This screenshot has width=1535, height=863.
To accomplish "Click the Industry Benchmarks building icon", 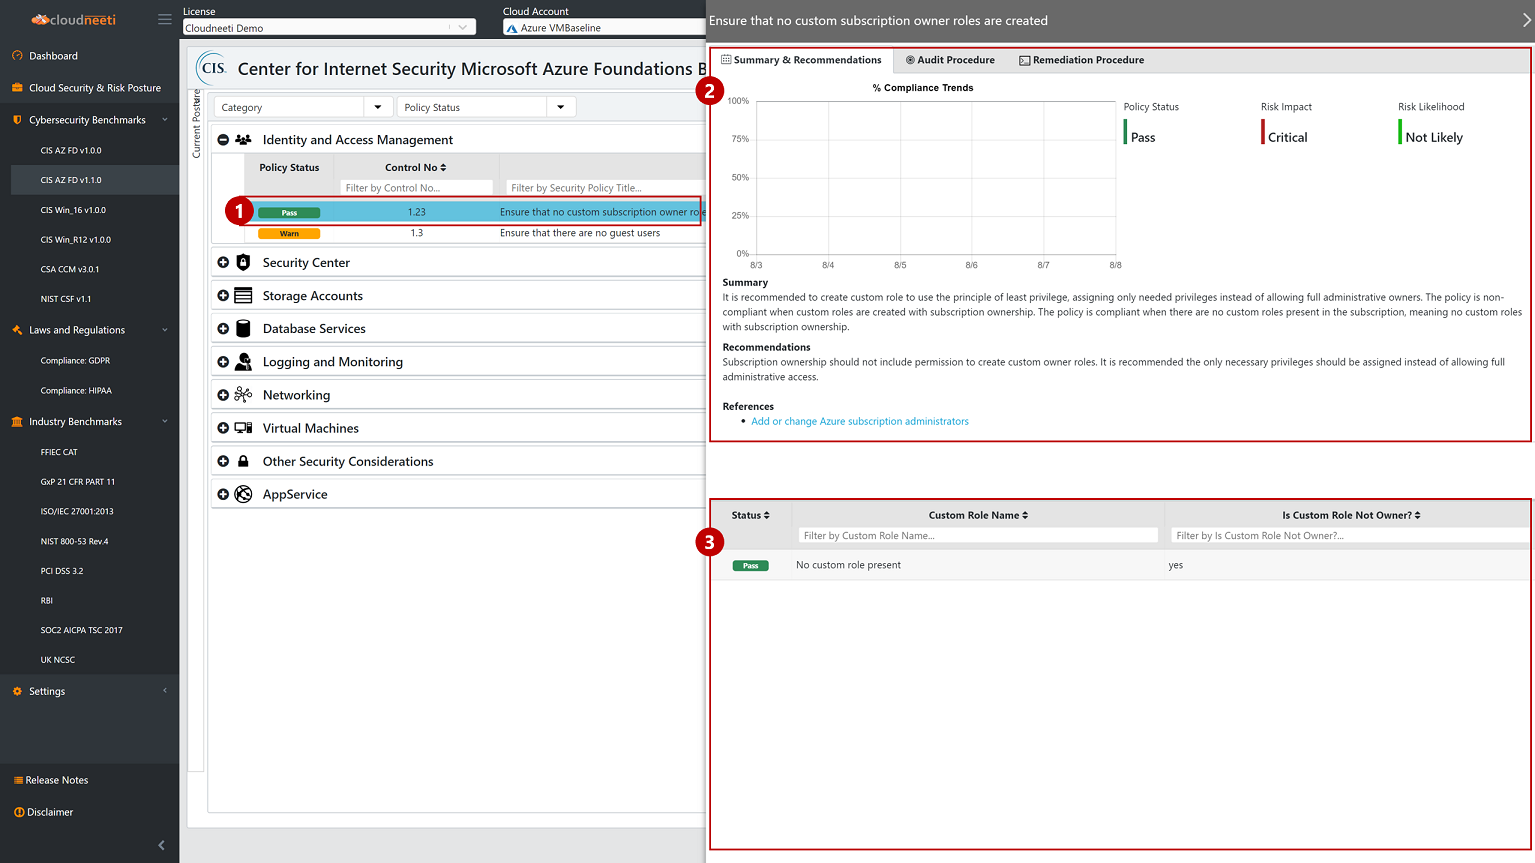I will click(x=17, y=422).
